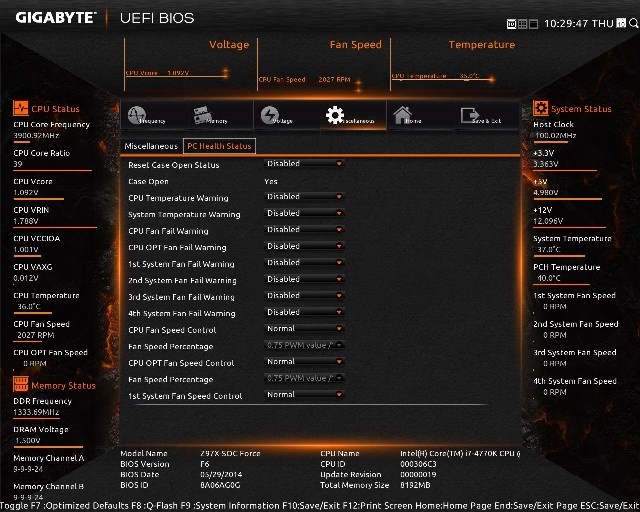Click the PCH Temperature reading 40.0°C
This screenshot has height=512, width=640.
[549, 278]
